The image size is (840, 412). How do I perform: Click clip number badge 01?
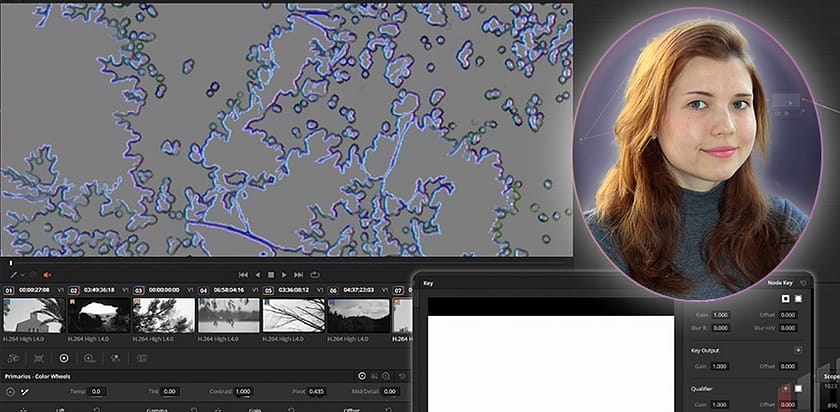[x=9, y=290]
